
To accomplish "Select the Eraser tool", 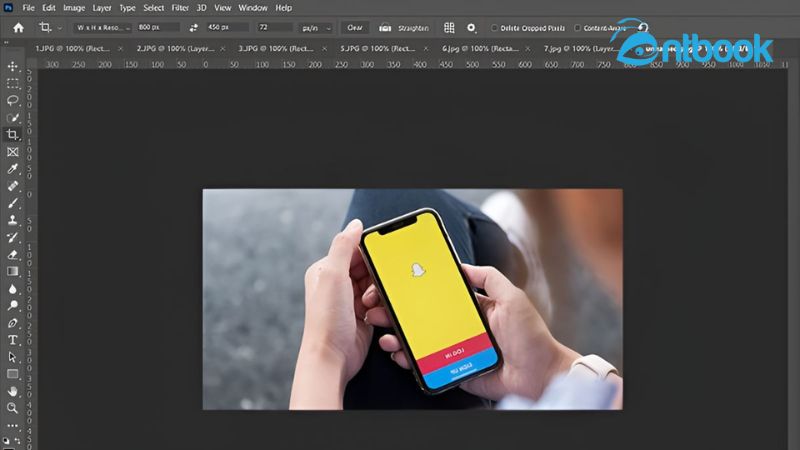I will (12, 255).
